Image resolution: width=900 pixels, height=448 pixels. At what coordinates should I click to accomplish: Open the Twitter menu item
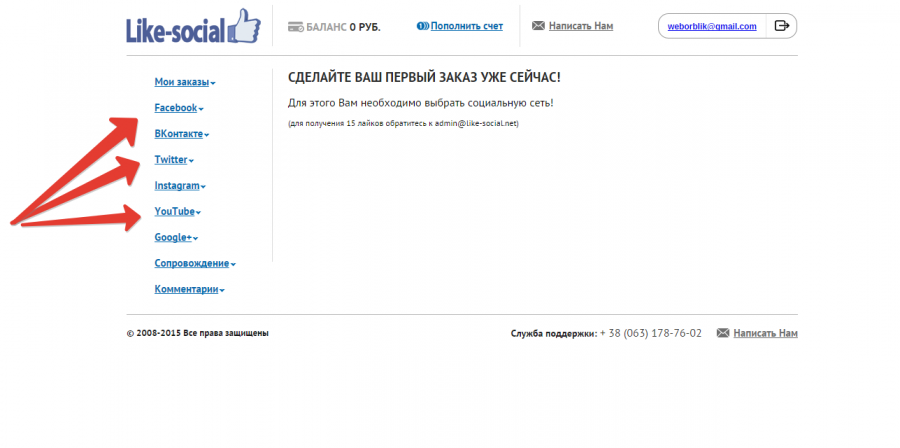[170, 160]
